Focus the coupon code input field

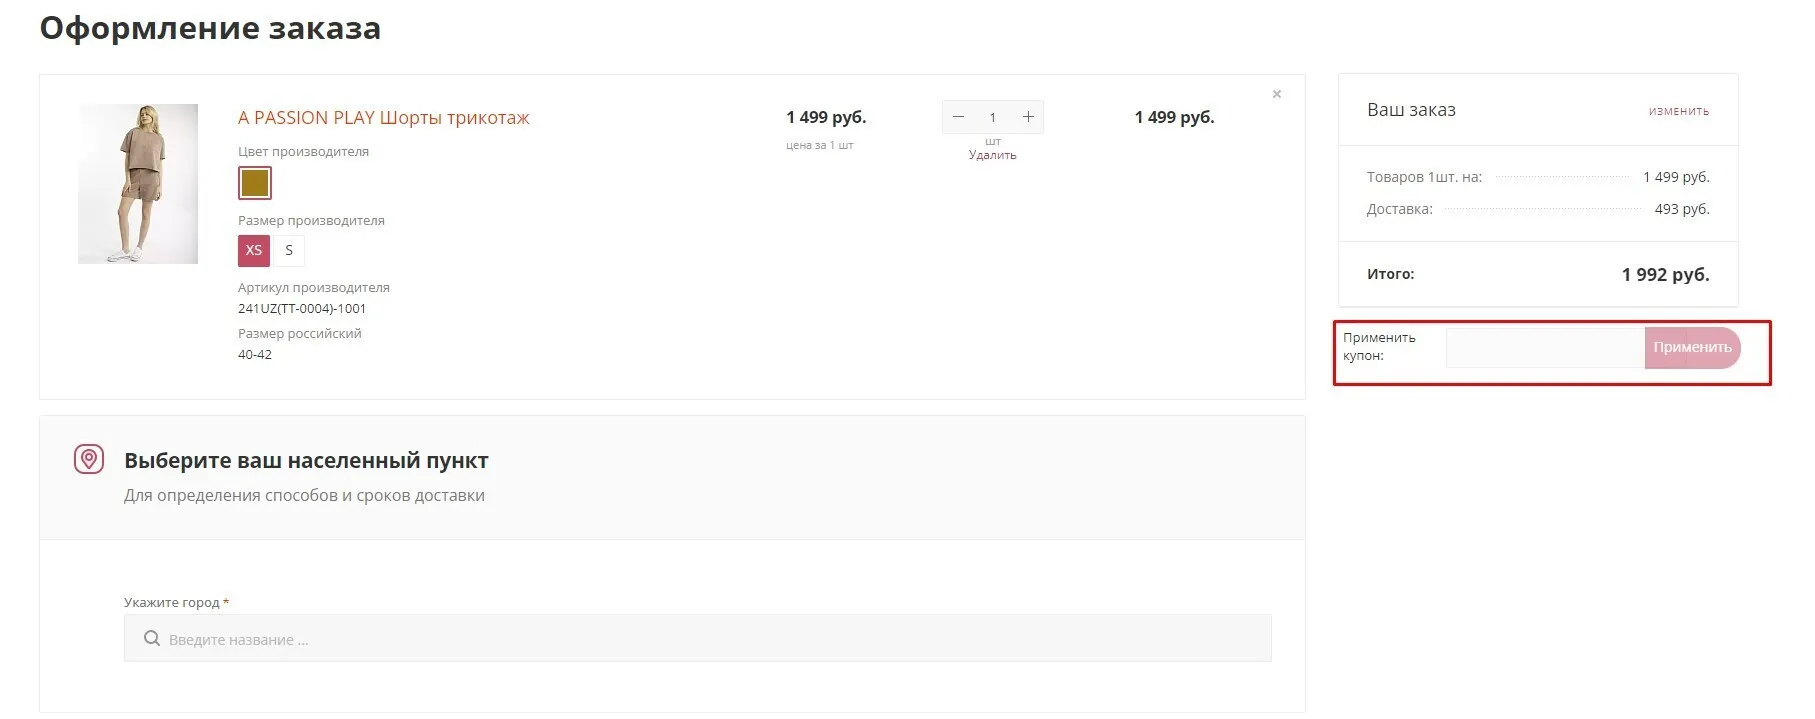coord(1545,347)
